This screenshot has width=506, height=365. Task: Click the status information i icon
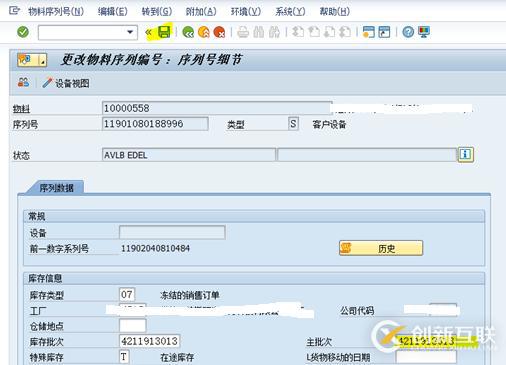(466, 154)
